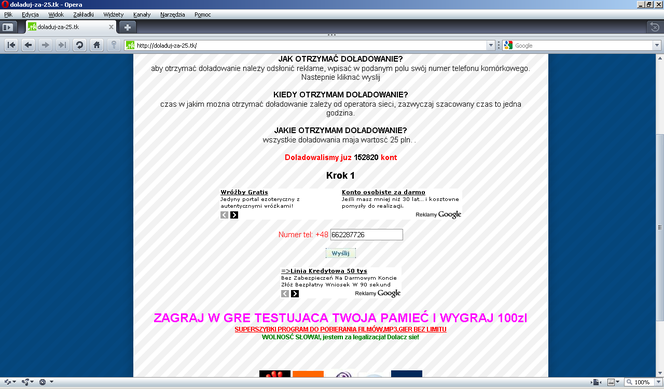Show previous ad in the lower ad block
Image resolution: width=664 pixels, height=389 pixels.
pos(285,294)
